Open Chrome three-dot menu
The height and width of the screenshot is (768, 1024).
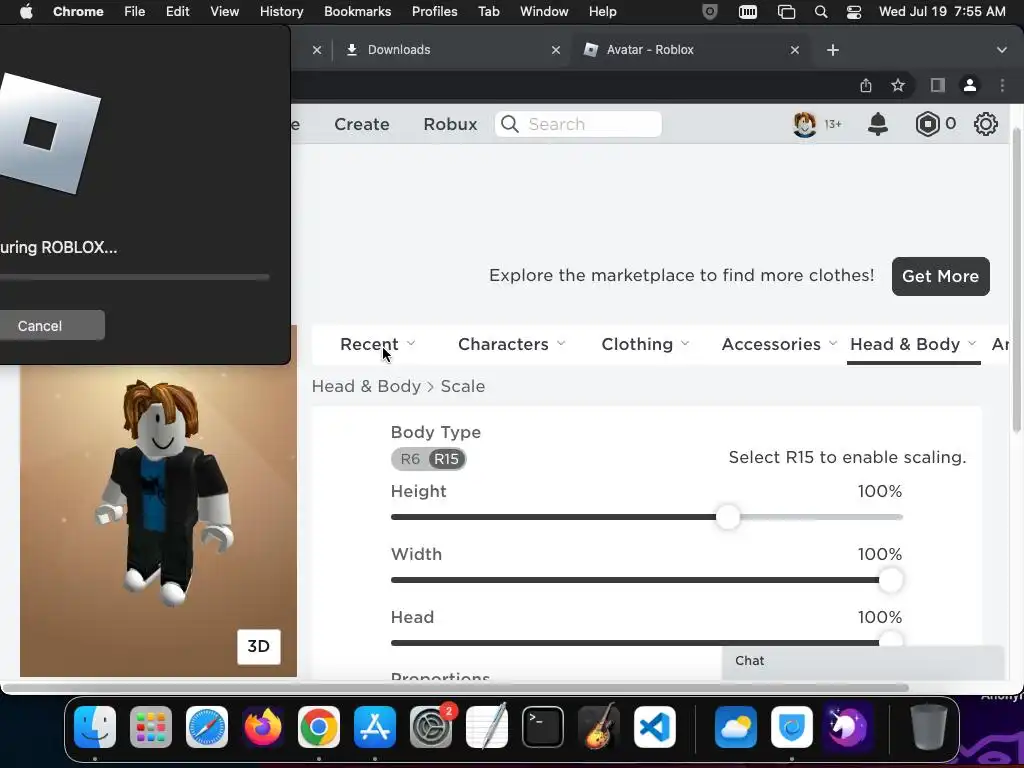point(1002,85)
